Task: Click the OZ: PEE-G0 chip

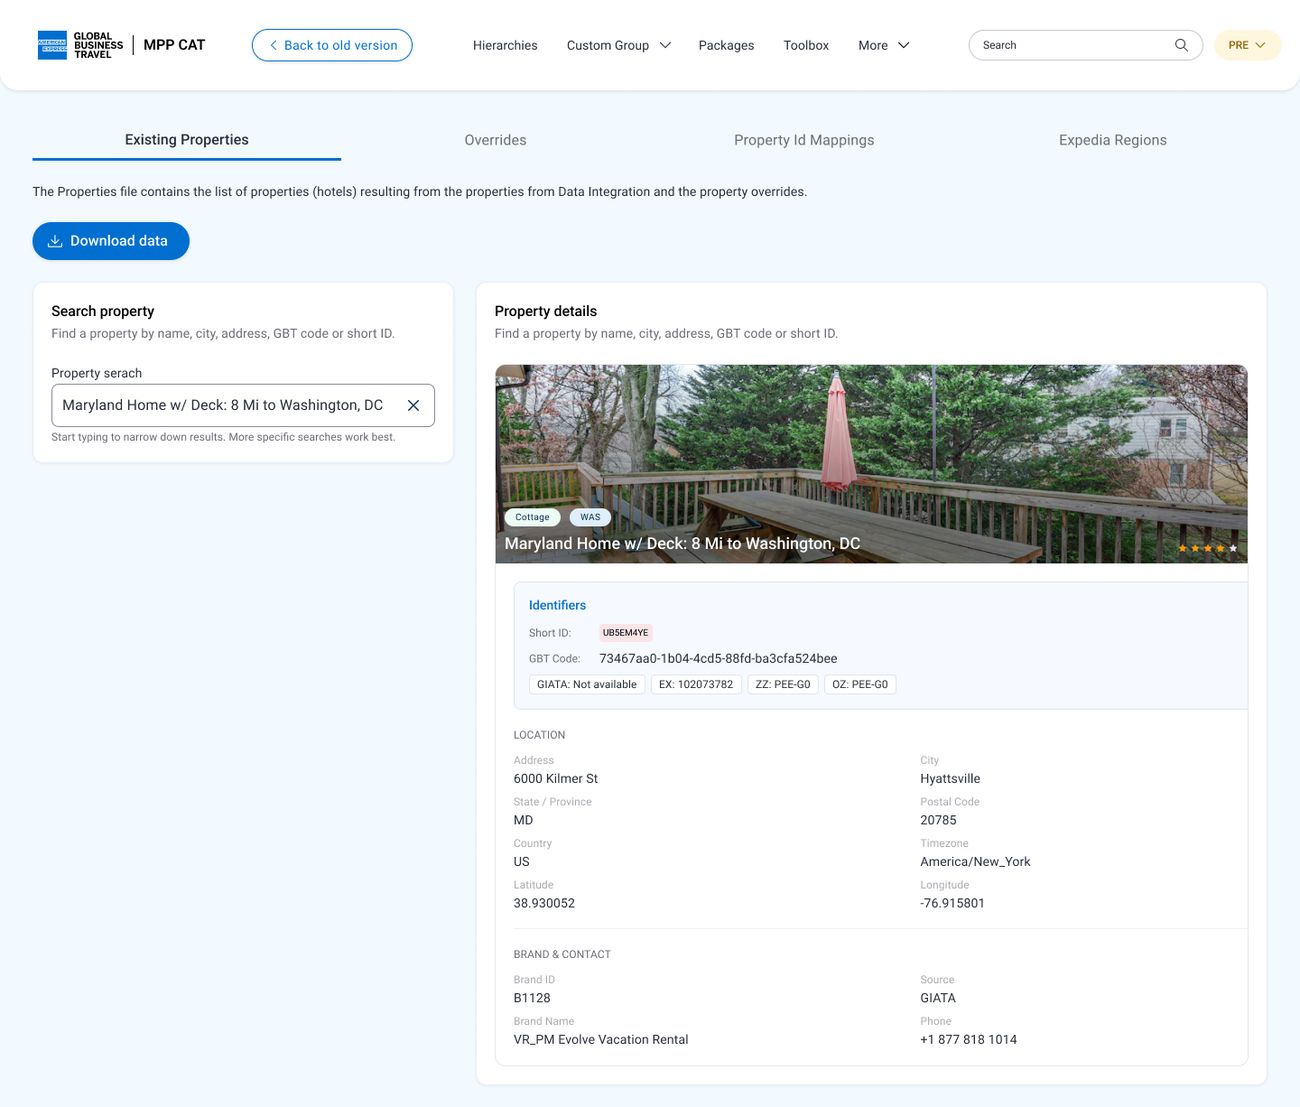Action: (860, 685)
